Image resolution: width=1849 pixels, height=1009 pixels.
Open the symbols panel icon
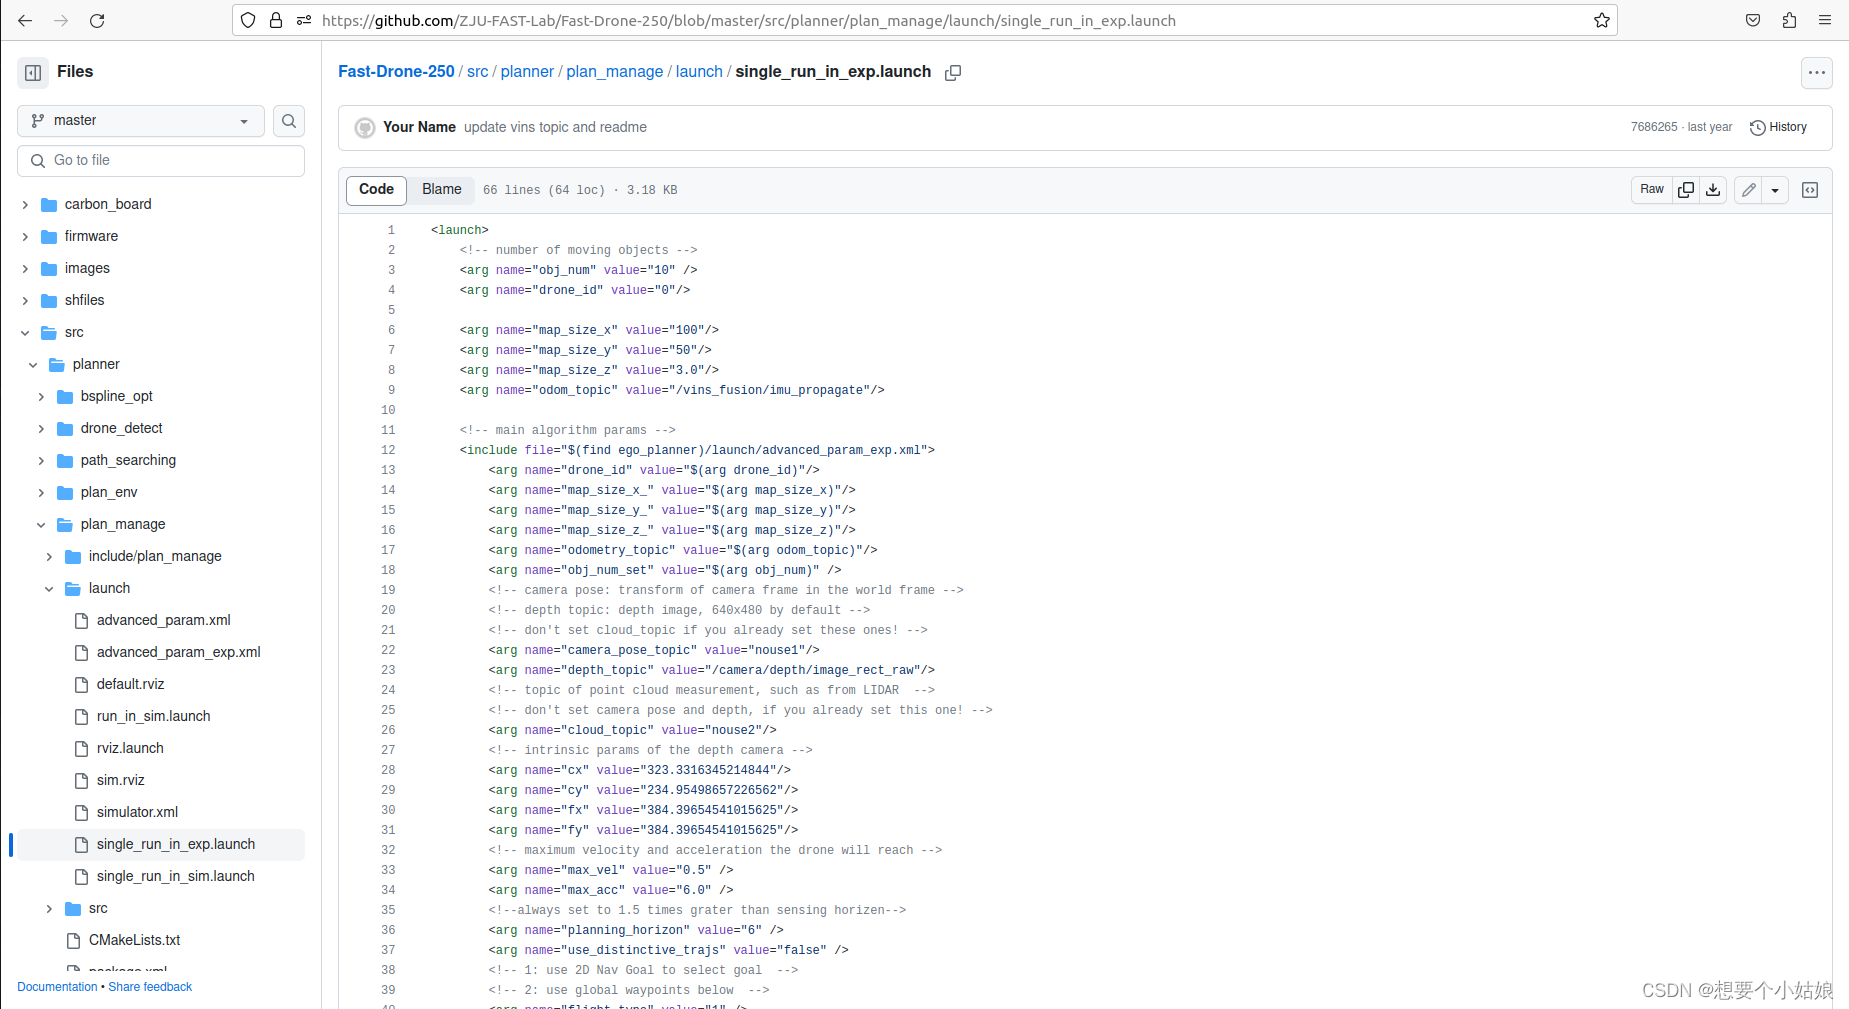[1810, 190]
